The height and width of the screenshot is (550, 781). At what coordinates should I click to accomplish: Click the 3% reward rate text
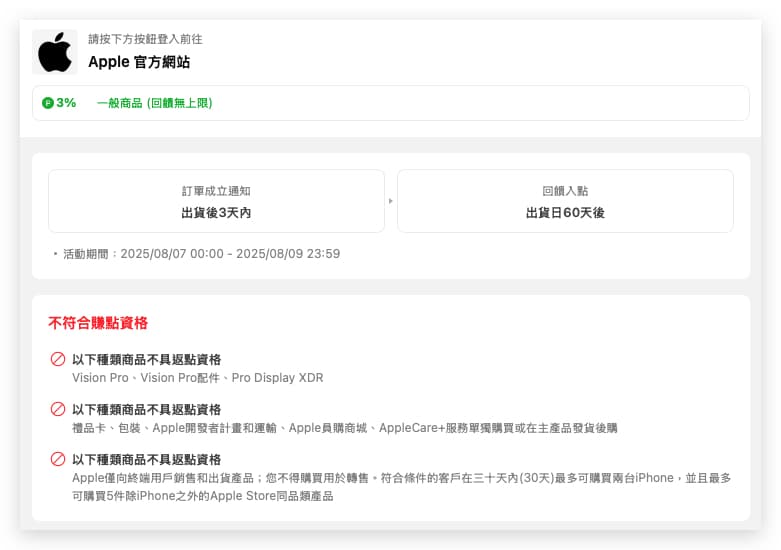(x=66, y=103)
